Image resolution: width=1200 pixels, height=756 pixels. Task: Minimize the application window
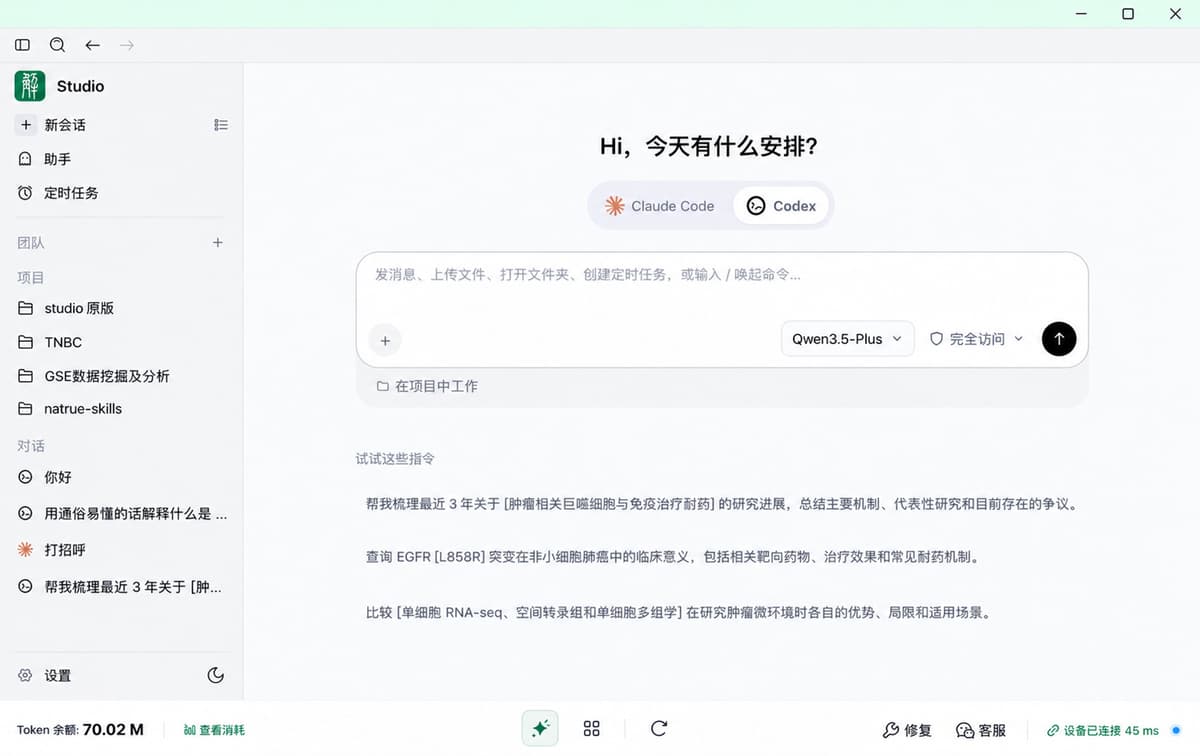coord(1081,14)
